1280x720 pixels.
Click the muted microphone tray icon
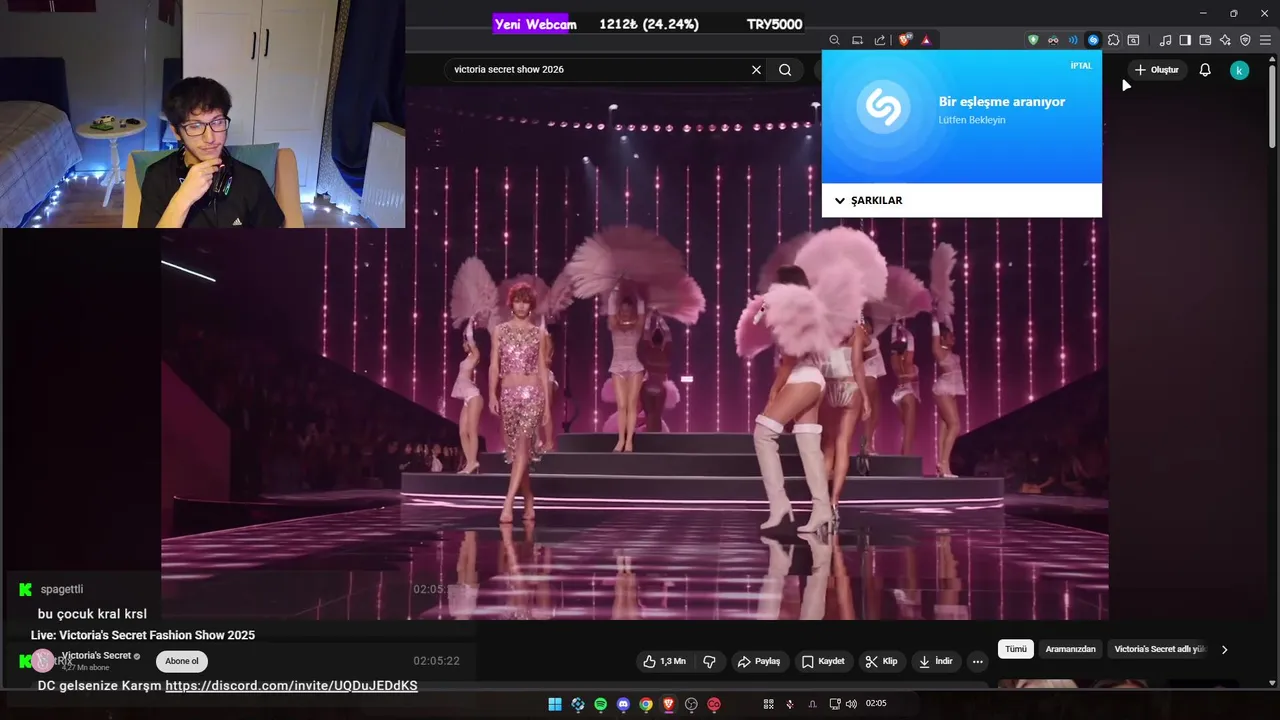pyautogui.click(x=789, y=704)
